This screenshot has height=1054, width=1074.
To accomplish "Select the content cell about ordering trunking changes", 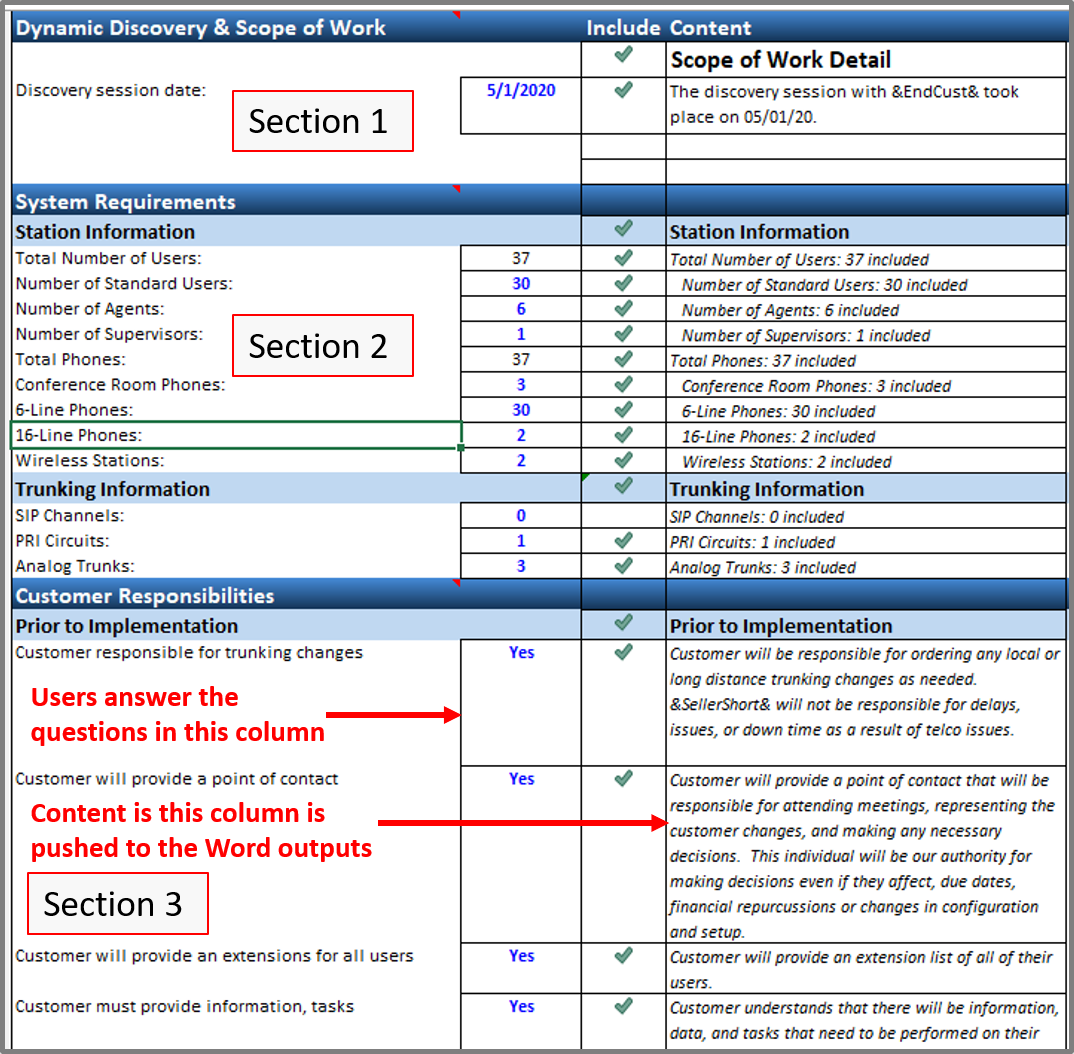I will (866, 703).
